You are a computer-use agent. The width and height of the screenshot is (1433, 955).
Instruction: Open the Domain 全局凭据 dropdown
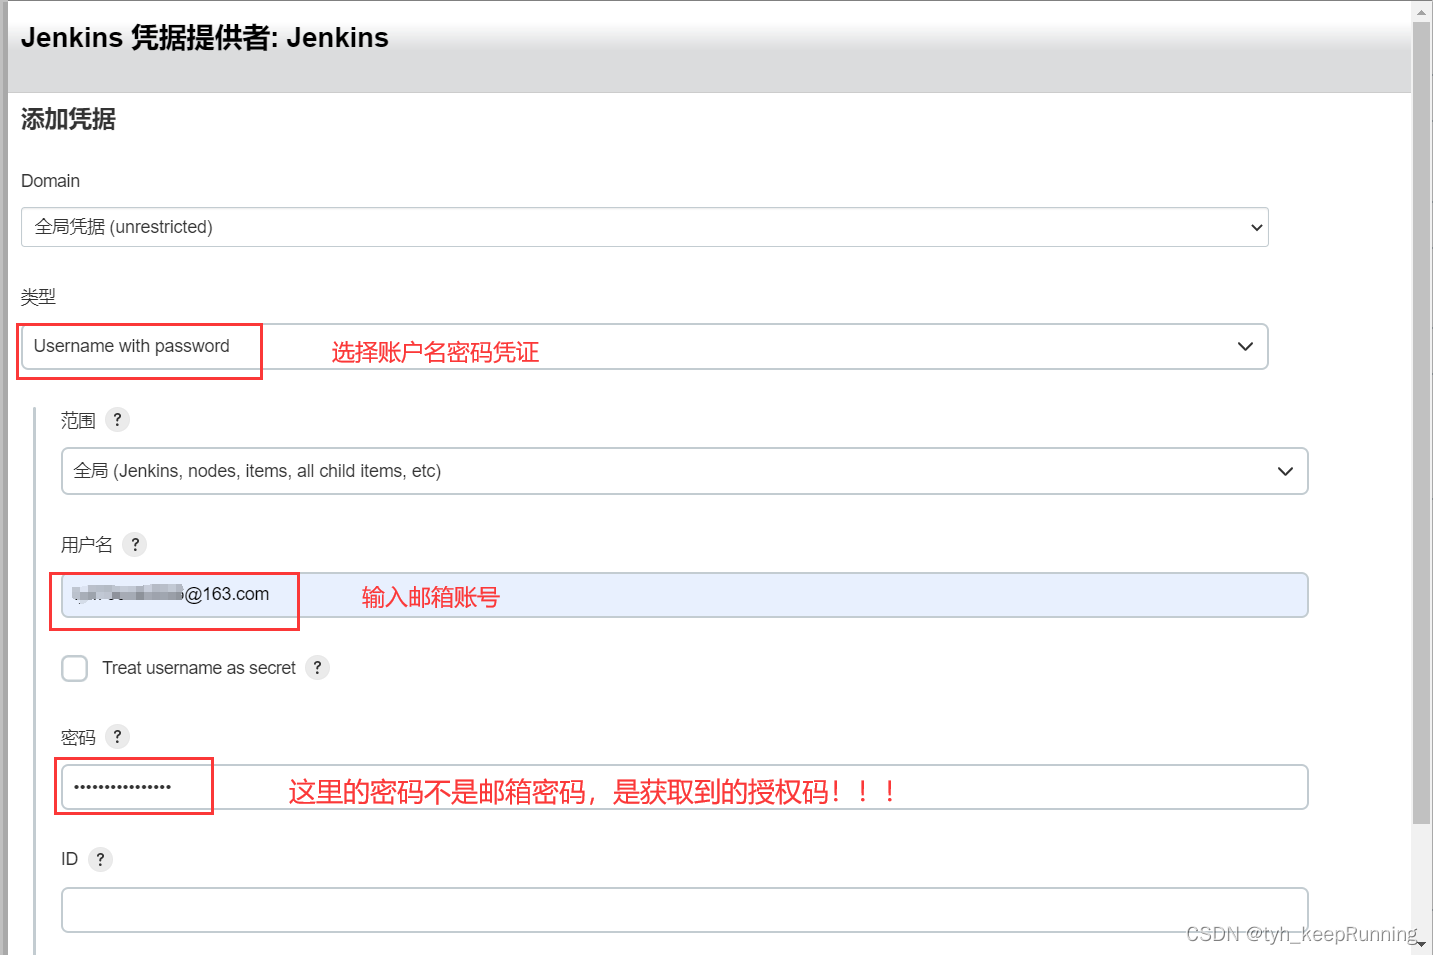click(644, 227)
